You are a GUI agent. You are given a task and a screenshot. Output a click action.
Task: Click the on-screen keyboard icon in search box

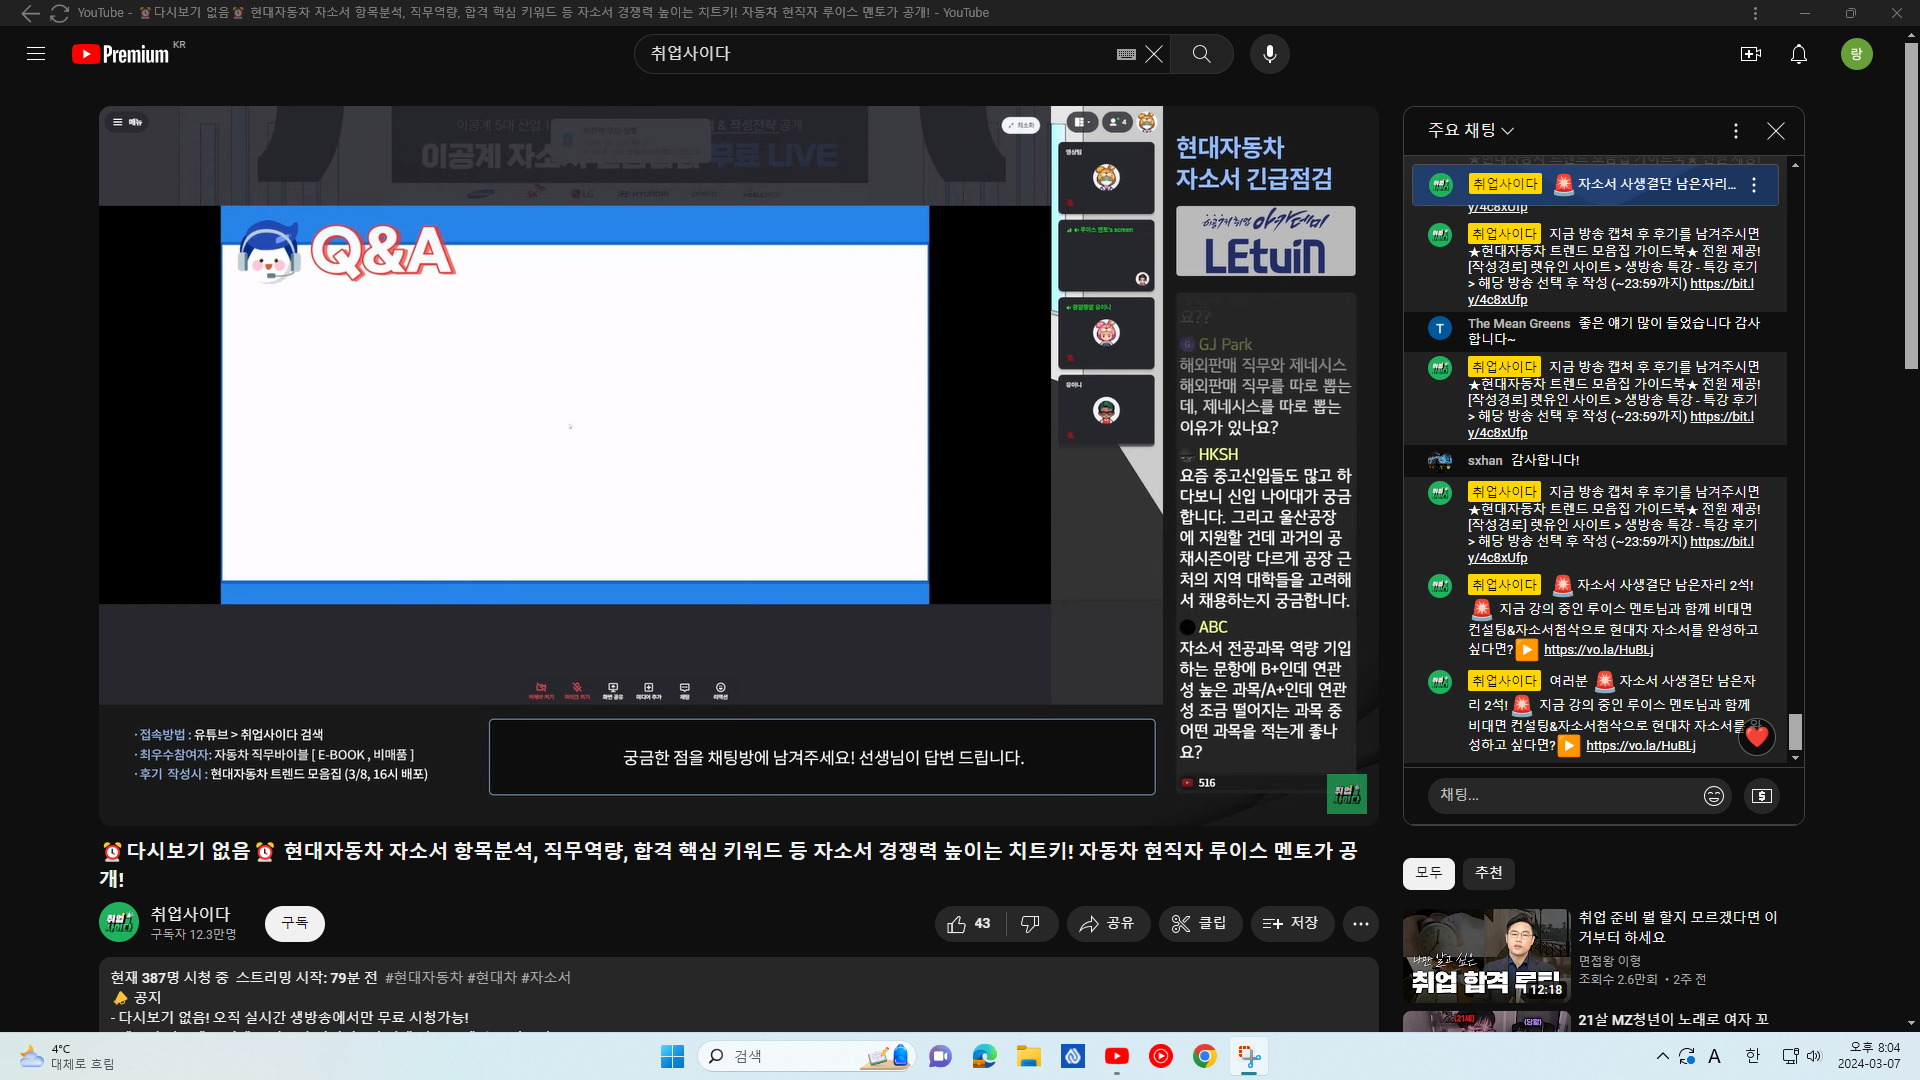point(1126,54)
